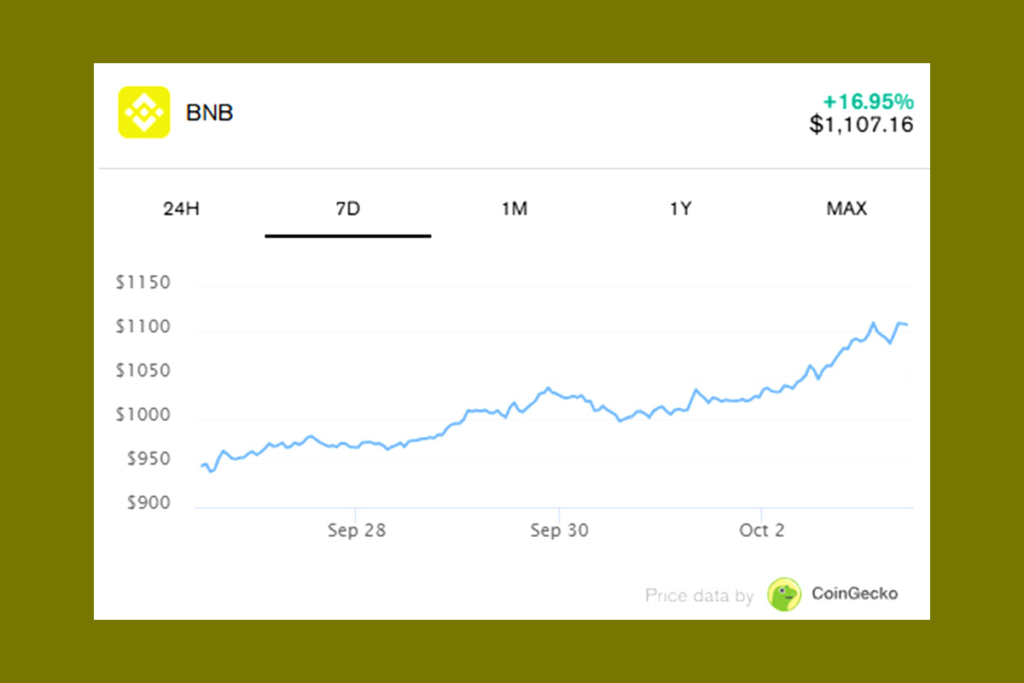The height and width of the screenshot is (683, 1024).
Task: Click the Sep 30 date marker
Action: tap(559, 530)
